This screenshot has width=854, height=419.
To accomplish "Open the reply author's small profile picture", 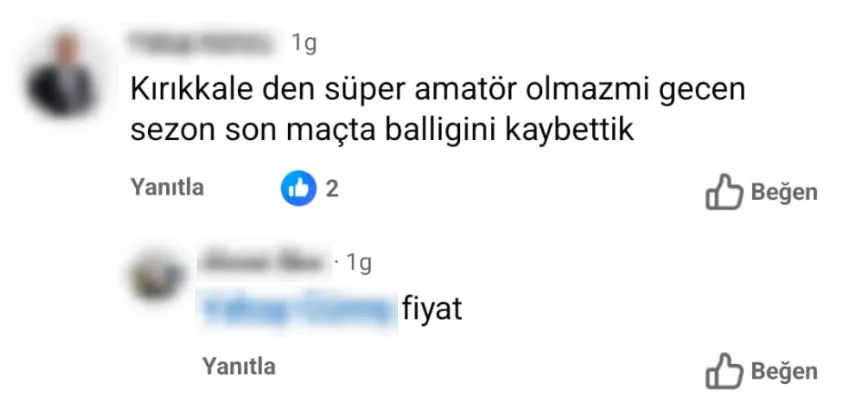I will coord(157,277).
